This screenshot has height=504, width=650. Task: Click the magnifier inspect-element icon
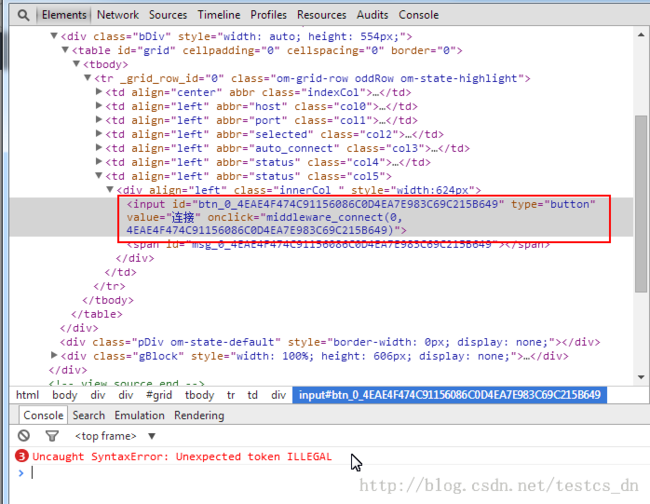23,15
